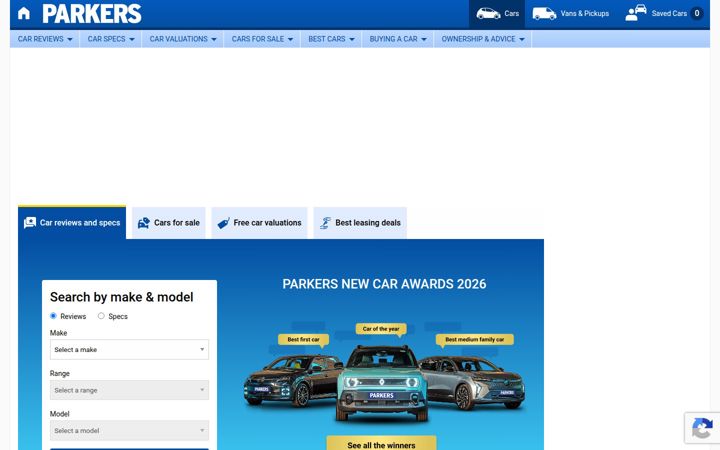Open the teal Car of the year vehicle image
Viewport: 720px width, 450px height.
[382, 382]
